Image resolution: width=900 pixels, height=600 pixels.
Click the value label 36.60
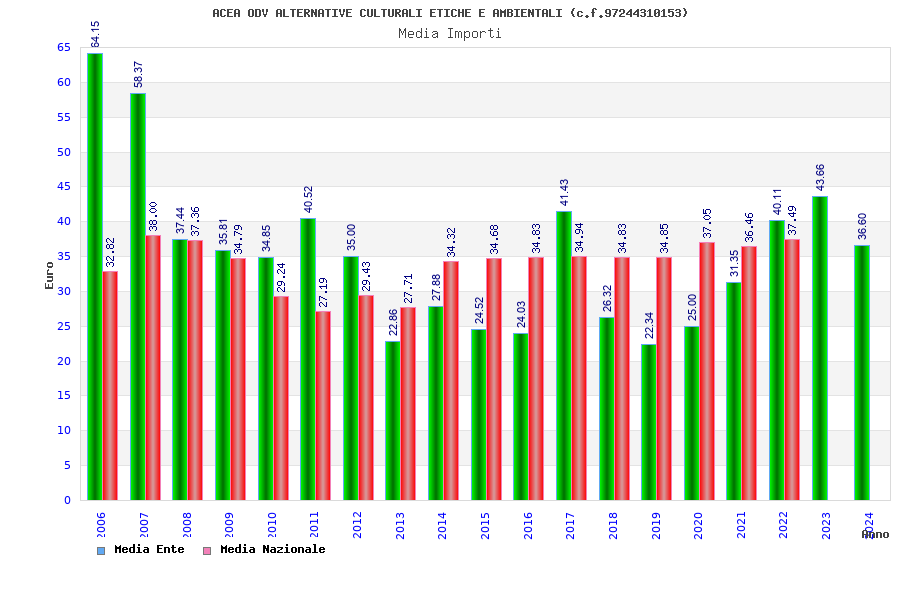(x=862, y=226)
